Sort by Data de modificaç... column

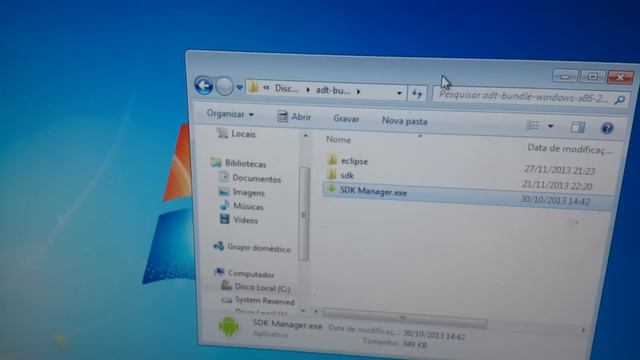pyautogui.click(x=570, y=149)
